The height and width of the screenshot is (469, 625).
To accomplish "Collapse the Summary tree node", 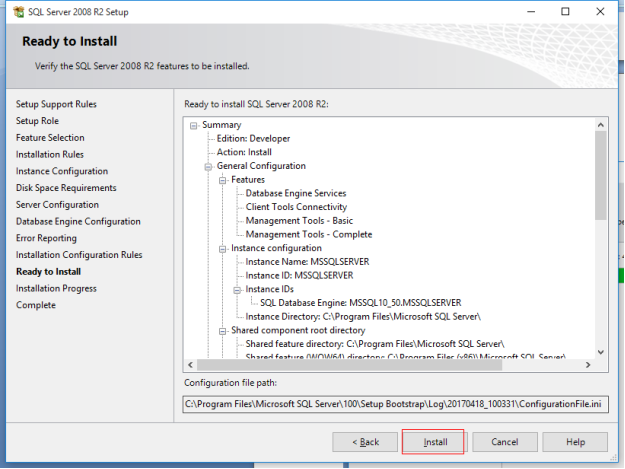I will point(195,125).
